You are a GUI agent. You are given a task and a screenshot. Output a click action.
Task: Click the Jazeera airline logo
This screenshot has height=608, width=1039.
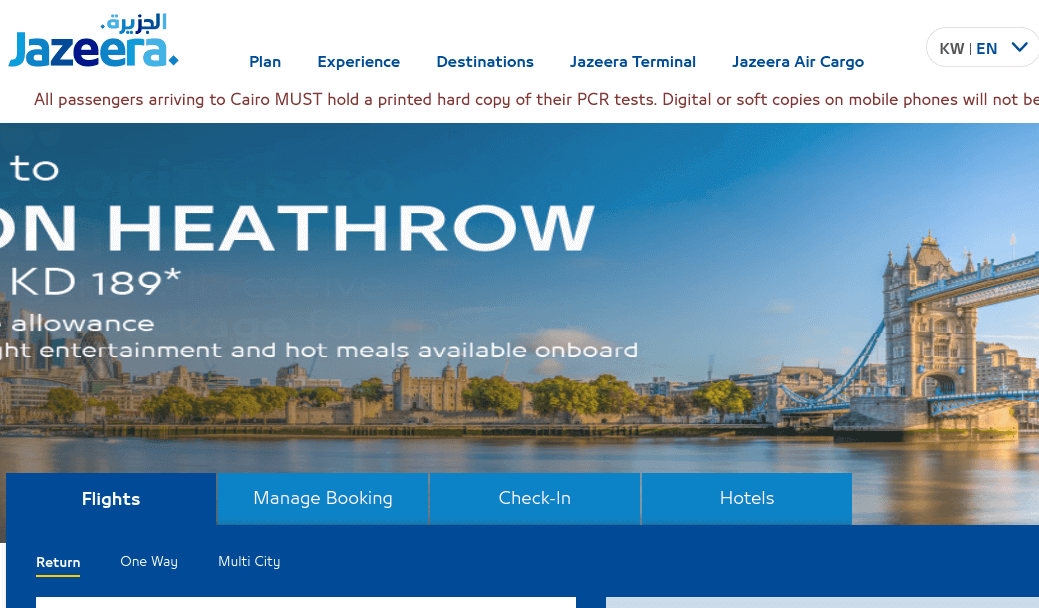tap(93, 42)
